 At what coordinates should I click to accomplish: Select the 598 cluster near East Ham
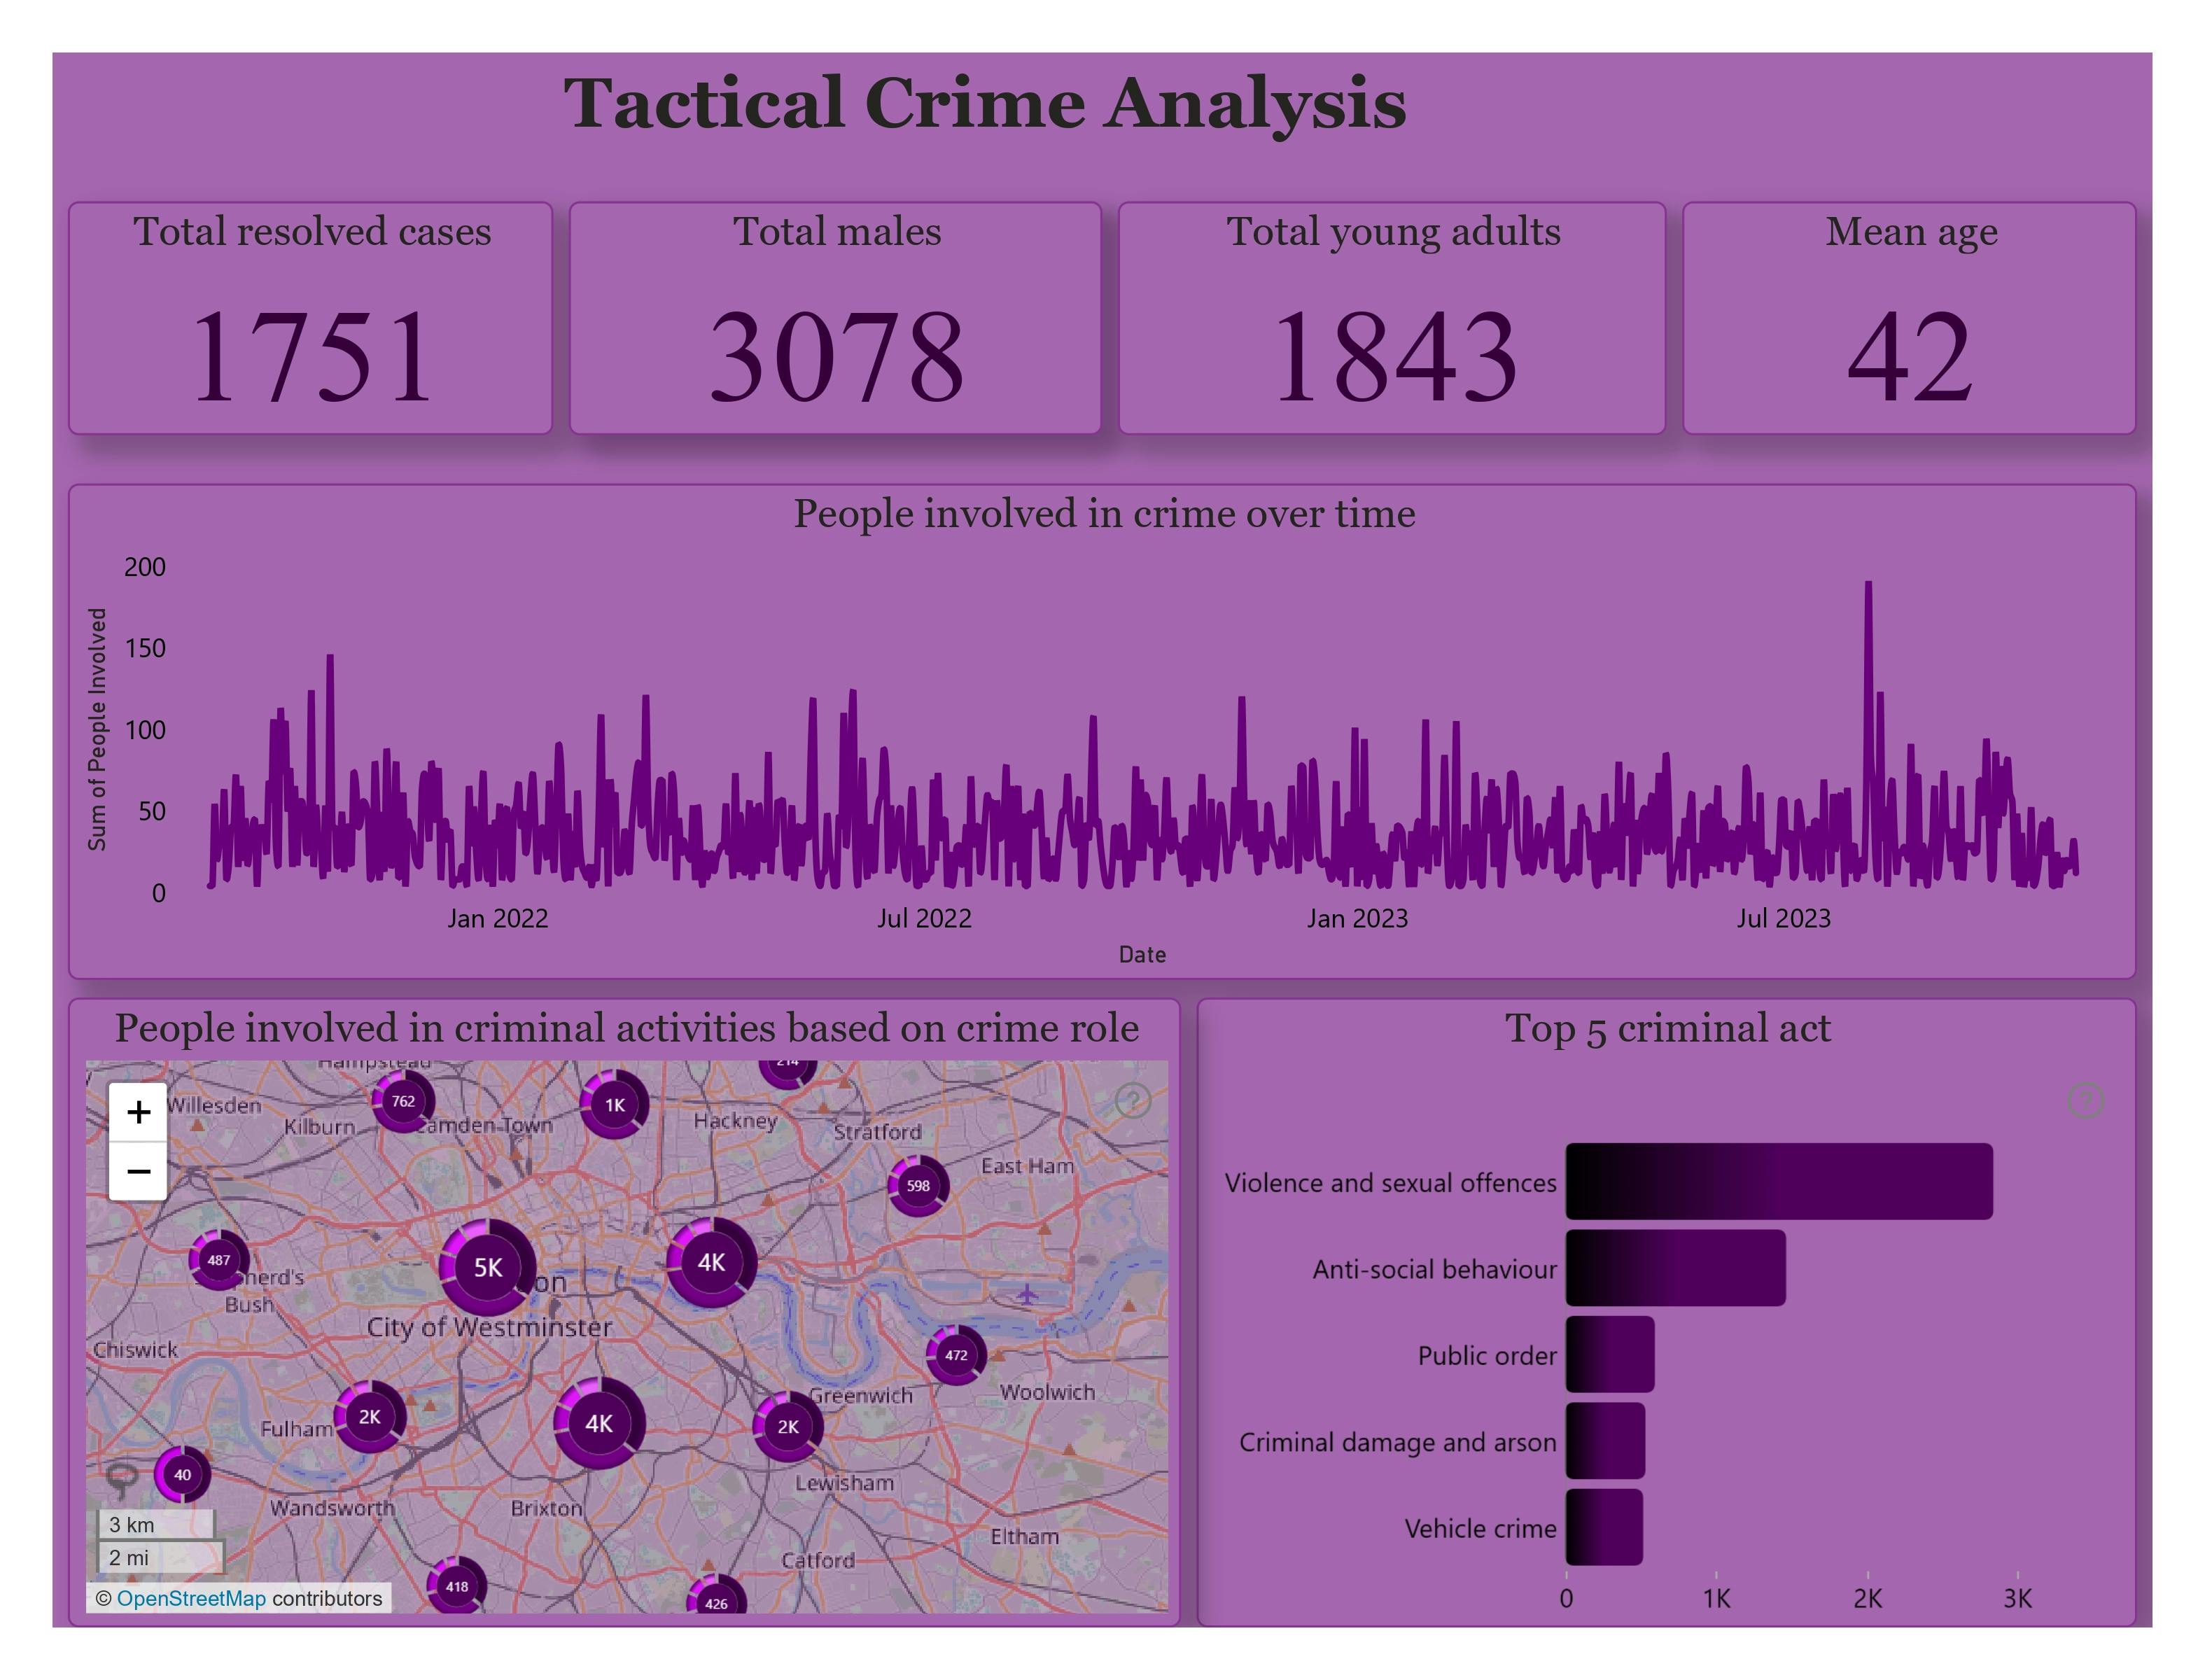click(918, 1186)
